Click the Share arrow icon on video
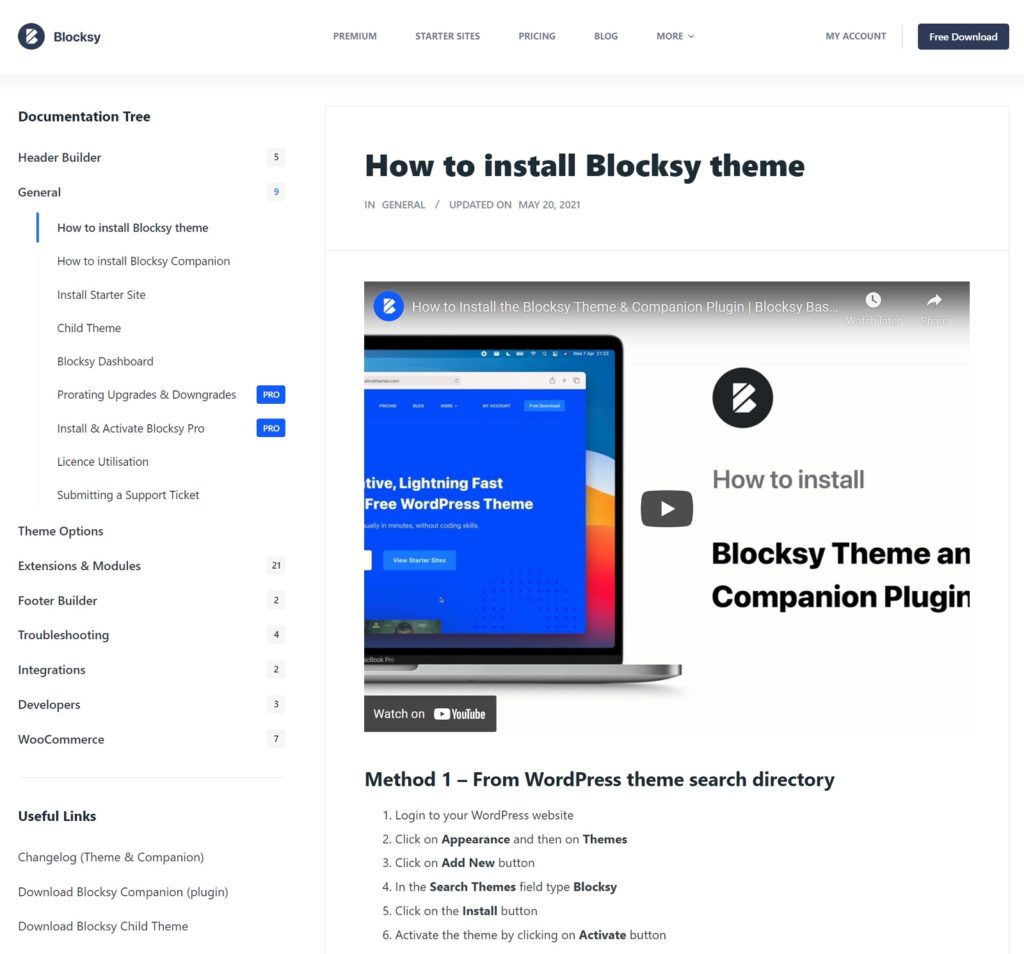This screenshot has height=954, width=1024. (x=934, y=300)
